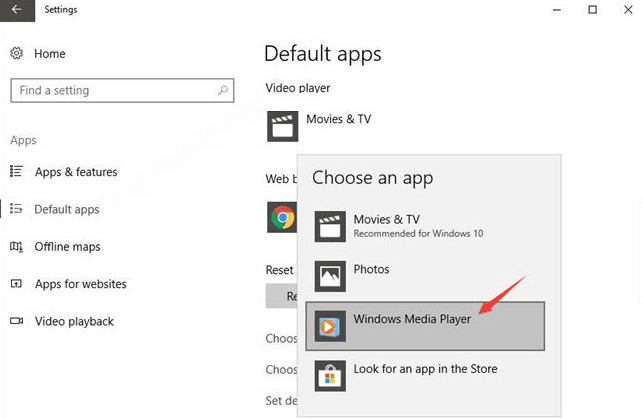Image resolution: width=643 pixels, height=419 pixels.
Task: Click the Video player label
Action: (298, 88)
